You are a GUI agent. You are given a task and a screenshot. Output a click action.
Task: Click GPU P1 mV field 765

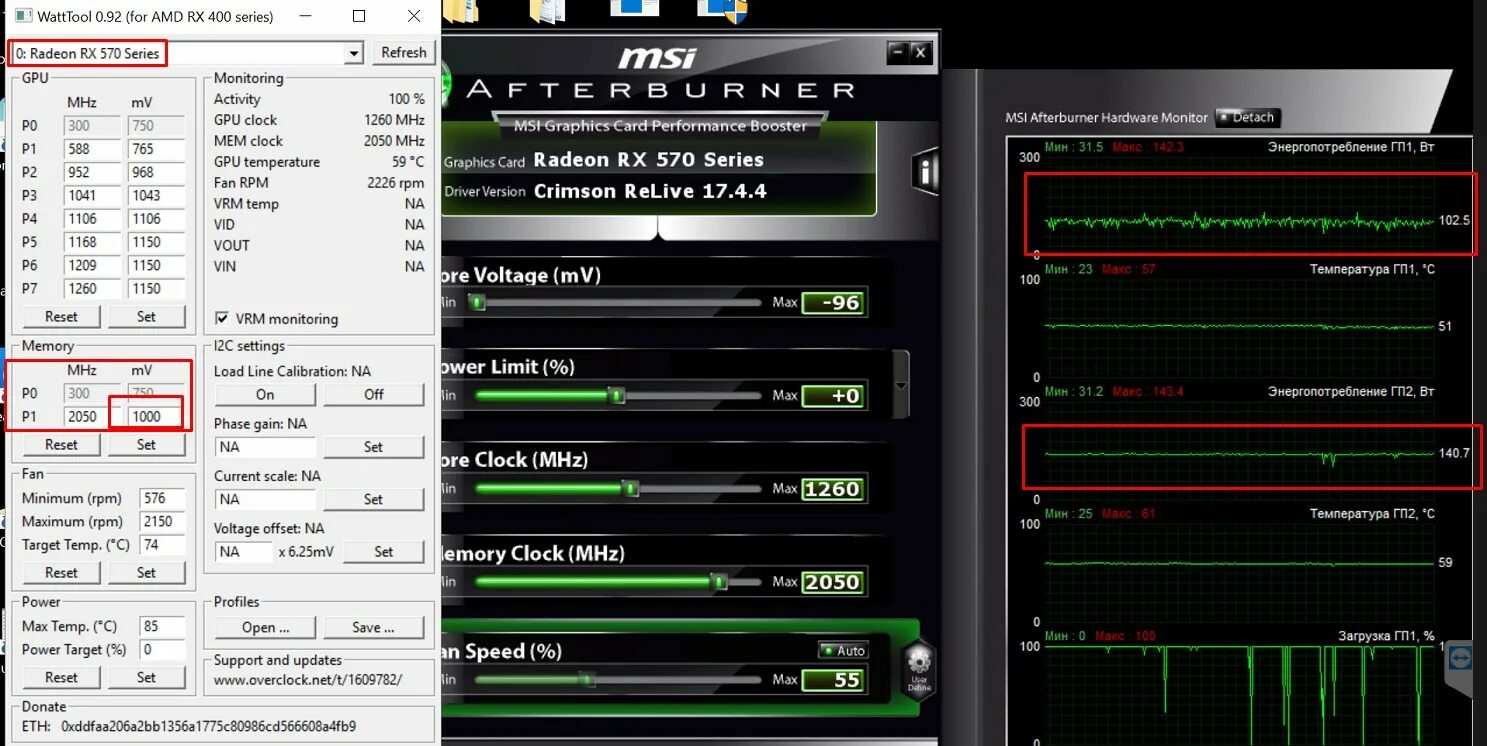click(156, 149)
